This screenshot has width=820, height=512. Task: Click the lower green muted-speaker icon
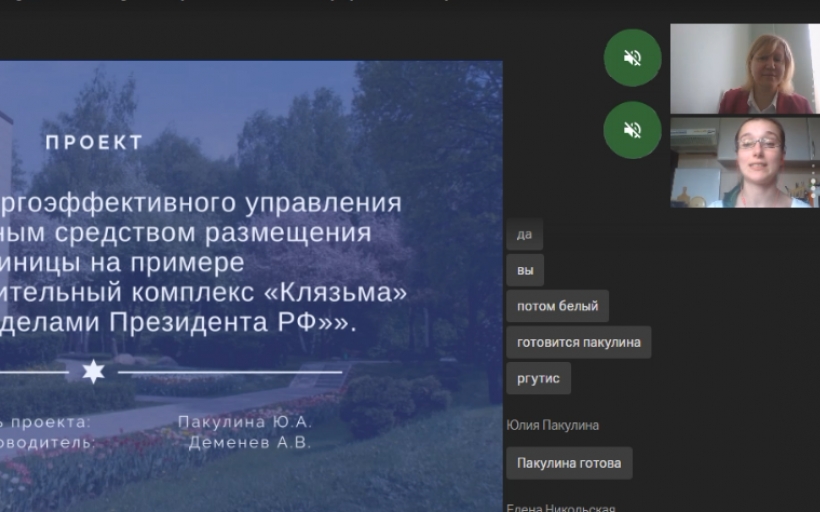point(632,130)
